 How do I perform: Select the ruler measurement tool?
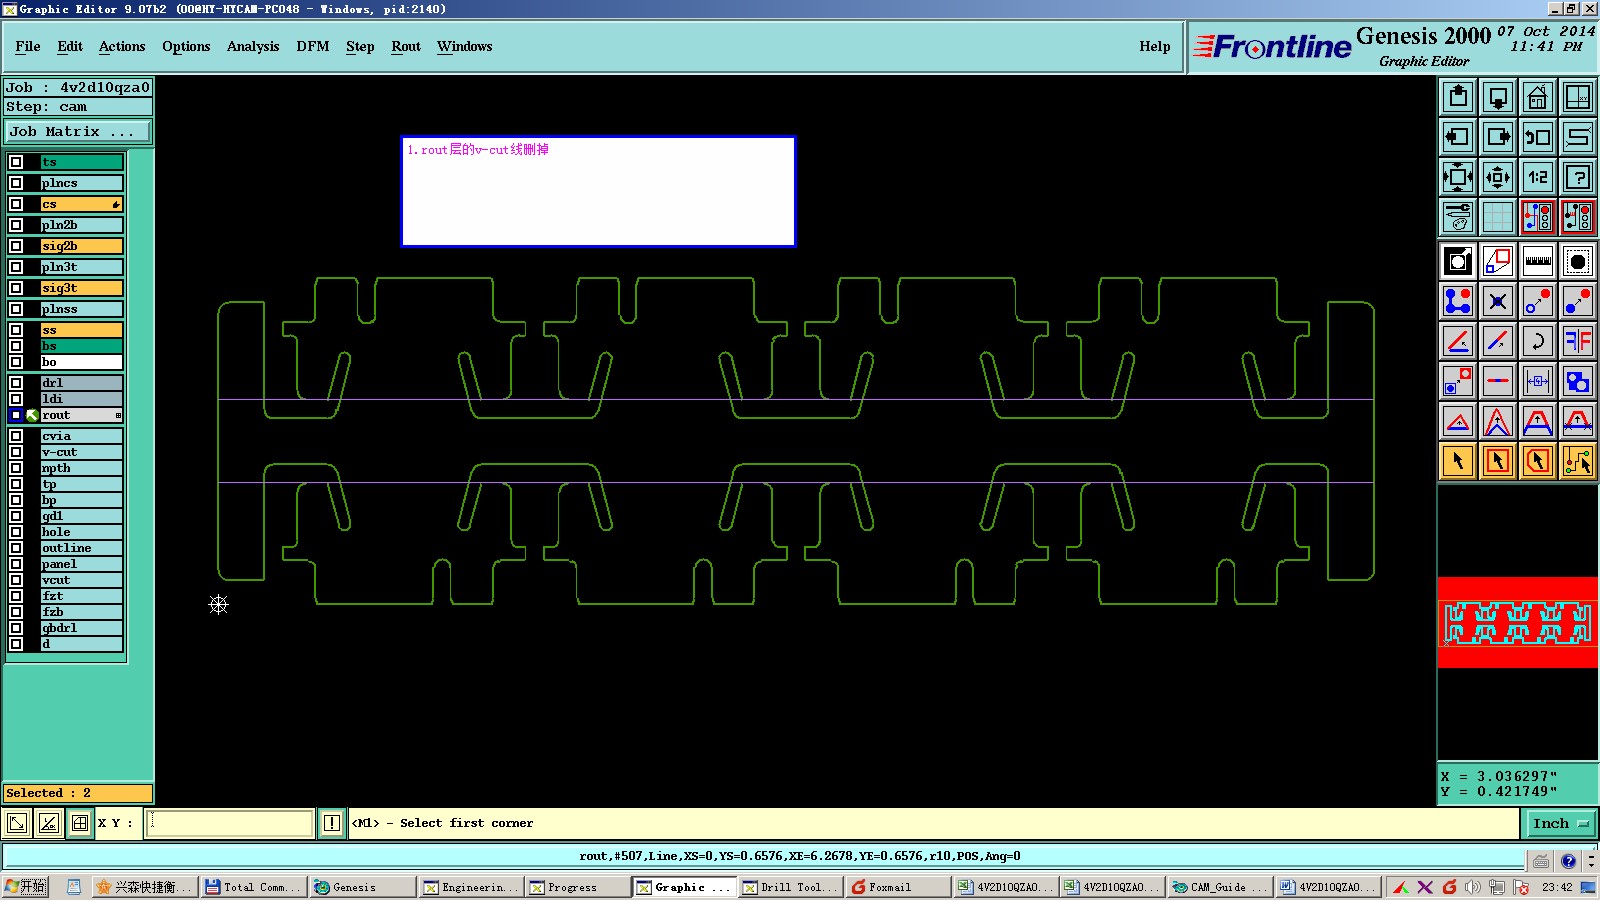click(1537, 262)
